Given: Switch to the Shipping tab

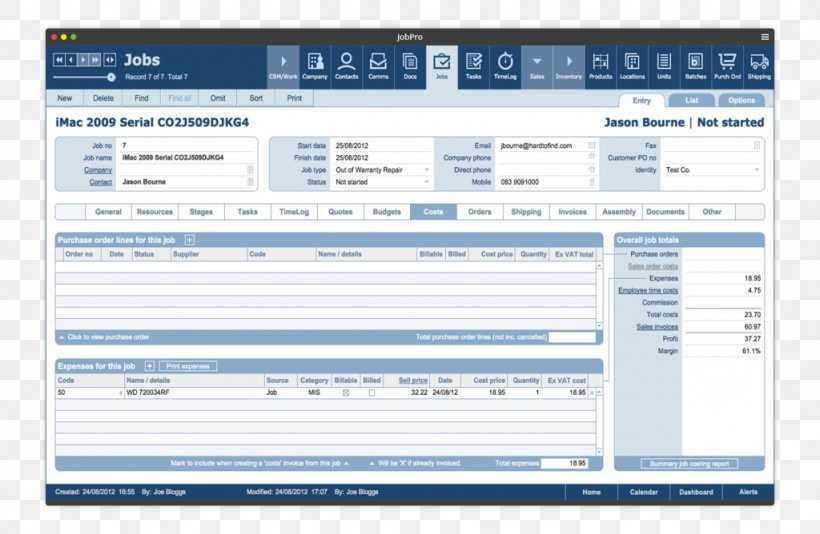Looking at the screenshot, I should tap(526, 212).
